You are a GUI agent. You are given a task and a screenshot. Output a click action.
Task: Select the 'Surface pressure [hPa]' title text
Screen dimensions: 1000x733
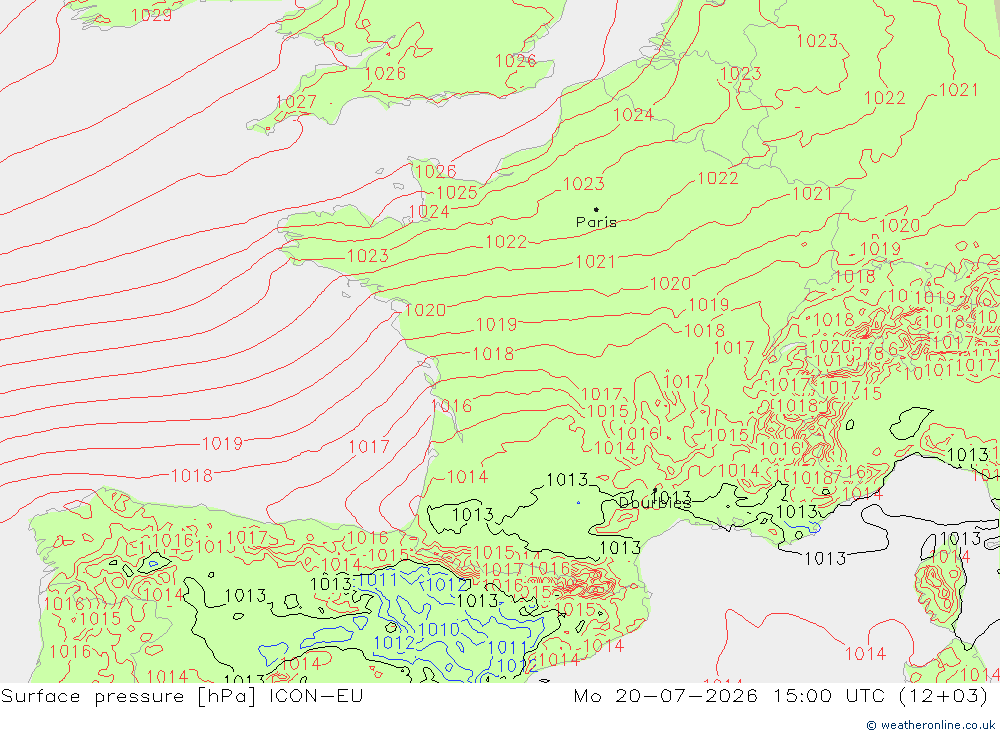click(x=128, y=695)
